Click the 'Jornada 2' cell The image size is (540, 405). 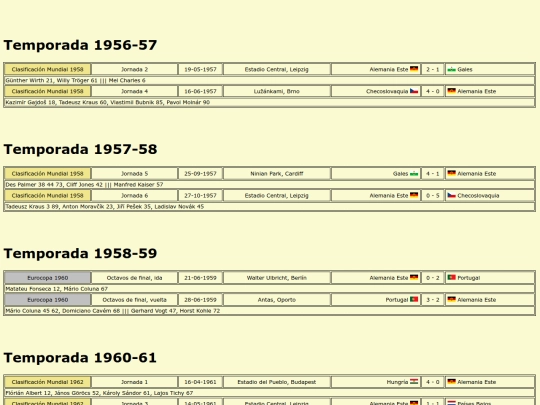pyautogui.click(x=134, y=69)
